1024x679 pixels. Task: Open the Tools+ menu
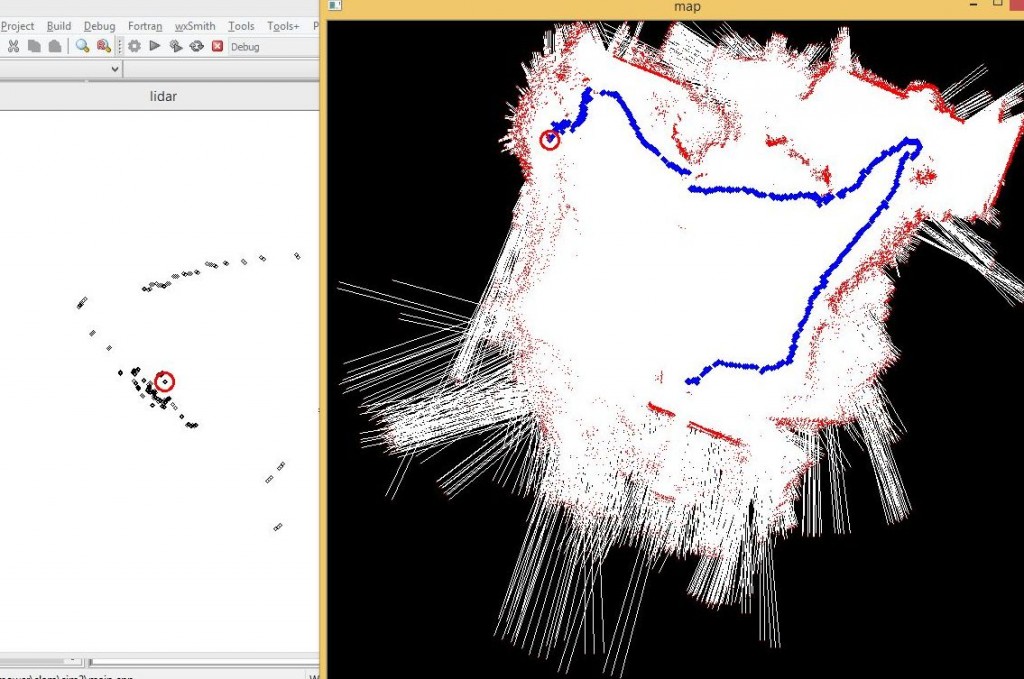(x=283, y=26)
